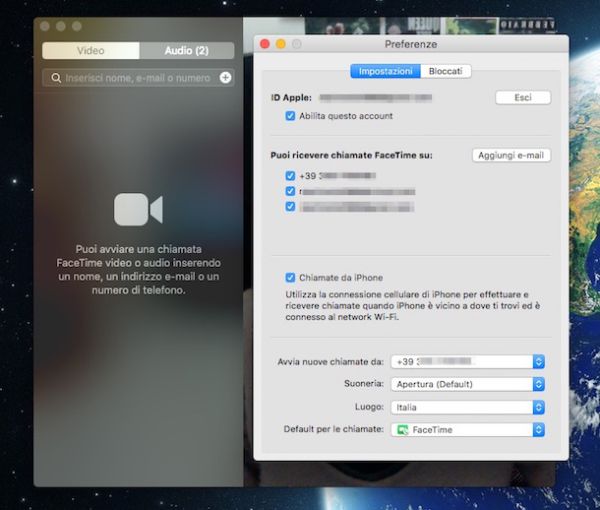Click the Aggiungi e-mail button
This screenshot has width=600, height=510.
(x=511, y=155)
